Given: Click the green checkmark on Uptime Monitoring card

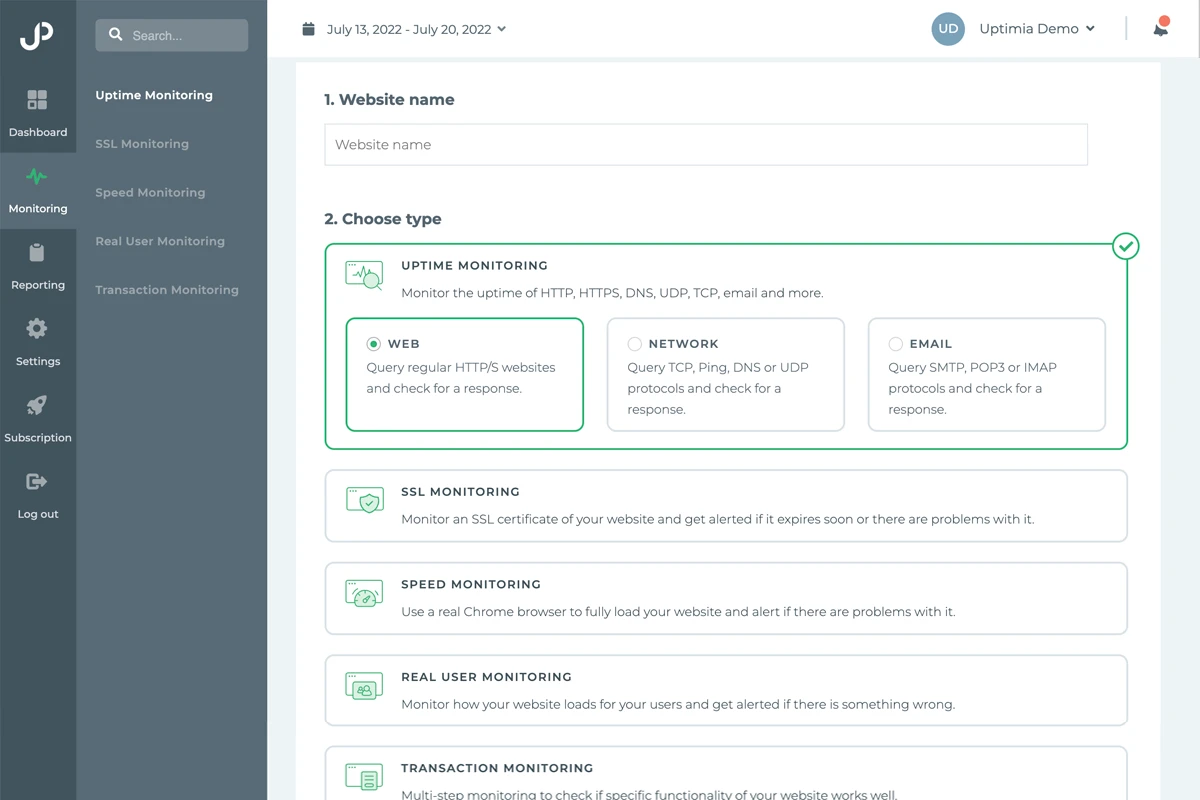Looking at the screenshot, I should pyautogui.click(x=1126, y=245).
